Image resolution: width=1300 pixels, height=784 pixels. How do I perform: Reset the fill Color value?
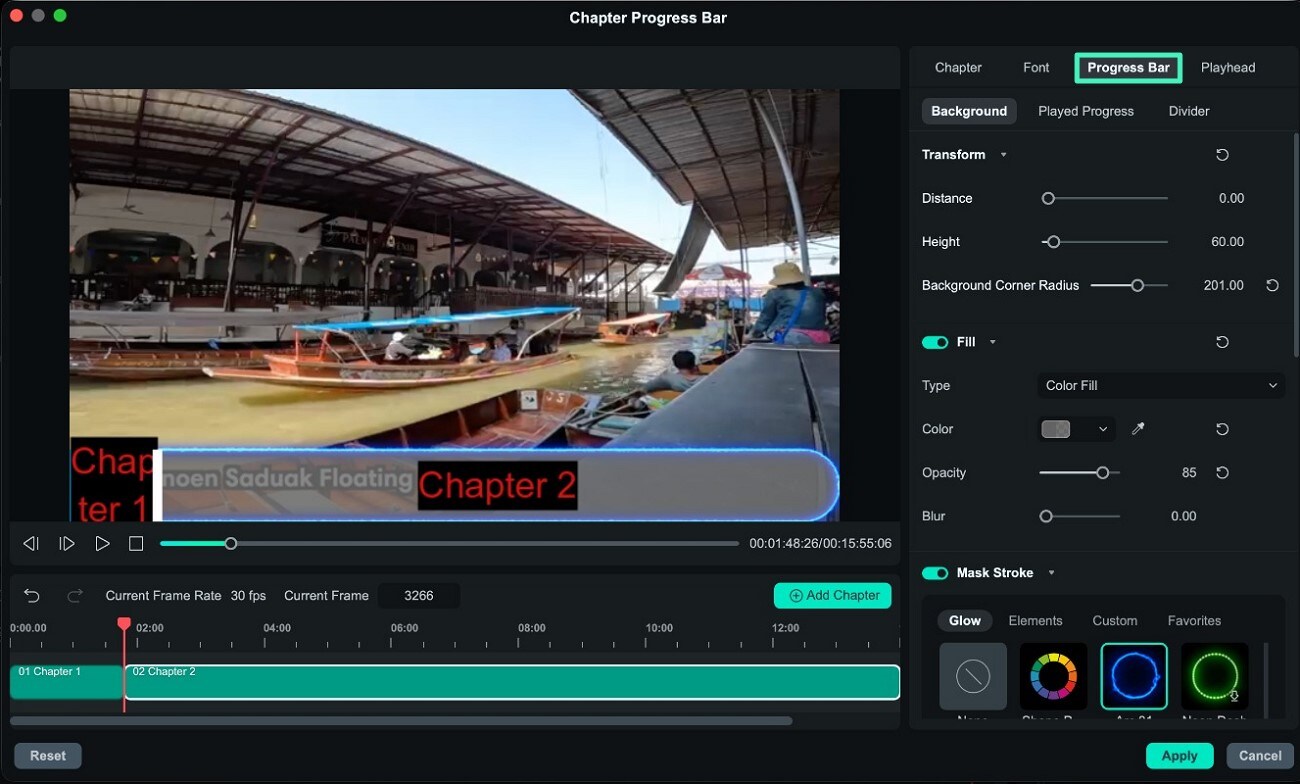point(1222,429)
